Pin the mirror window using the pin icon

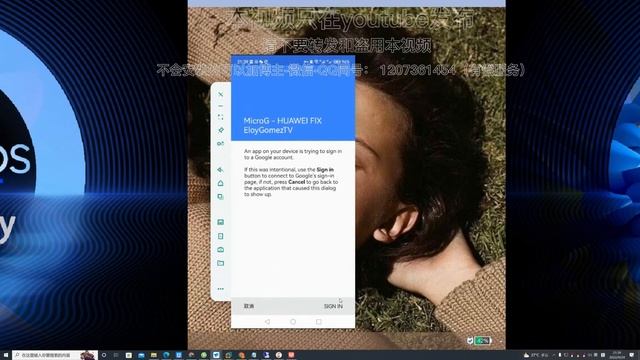[220, 130]
